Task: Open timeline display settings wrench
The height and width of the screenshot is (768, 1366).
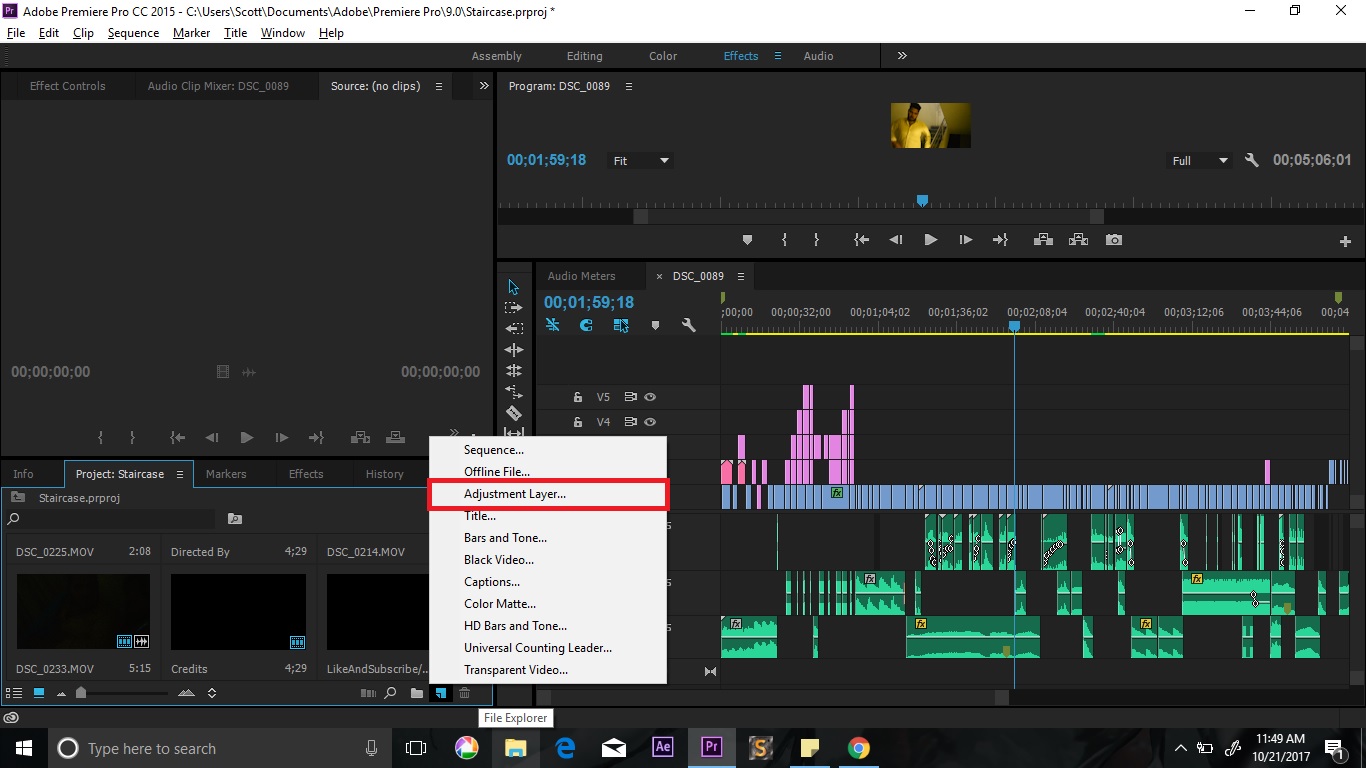Action: coord(688,325)
